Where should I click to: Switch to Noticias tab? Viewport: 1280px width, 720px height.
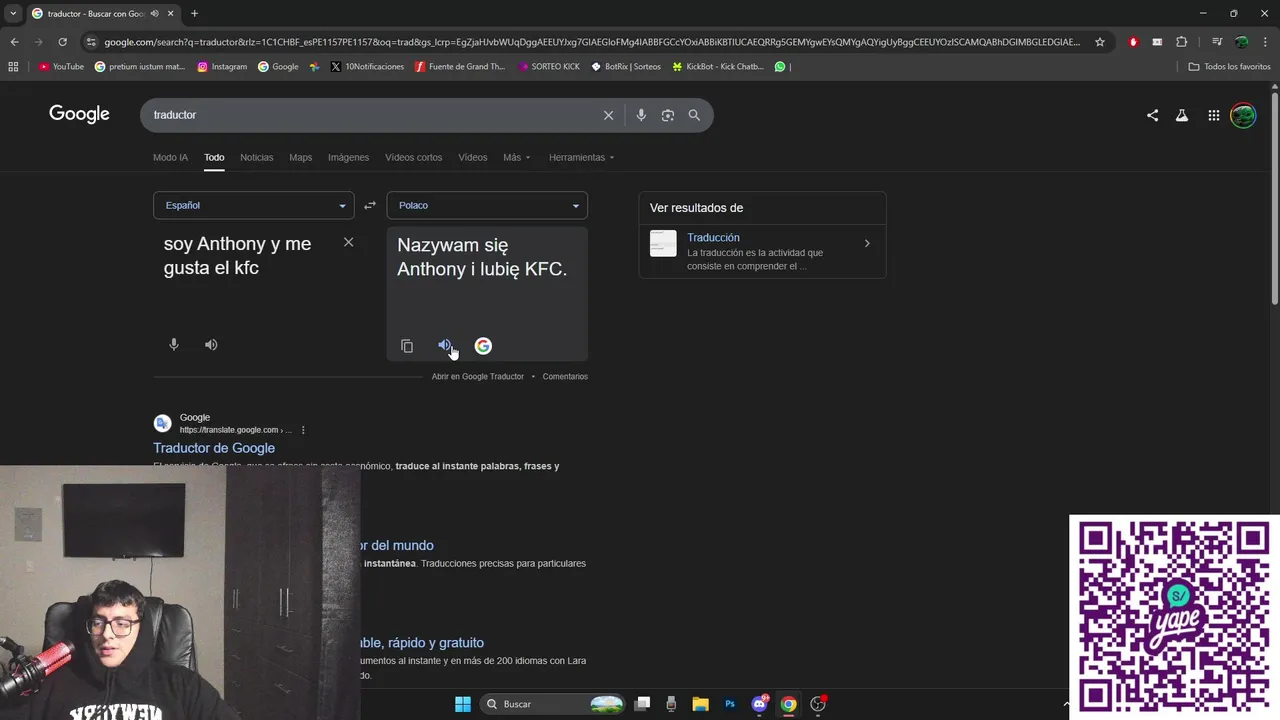257,157
